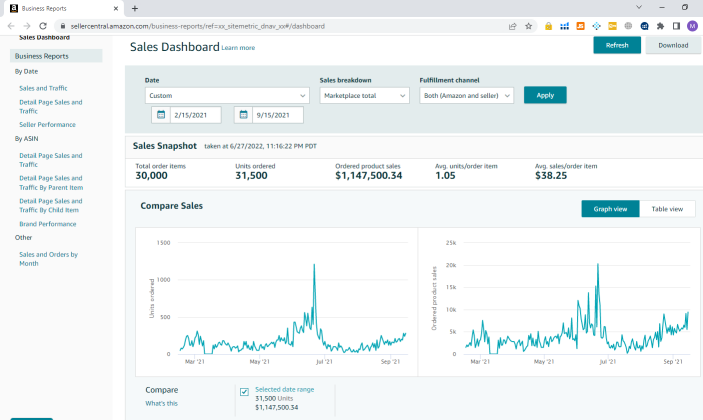This screenshot has width=703, height=420.
Task: Click the orange square extension icon
Action: (x=580, y=26)
